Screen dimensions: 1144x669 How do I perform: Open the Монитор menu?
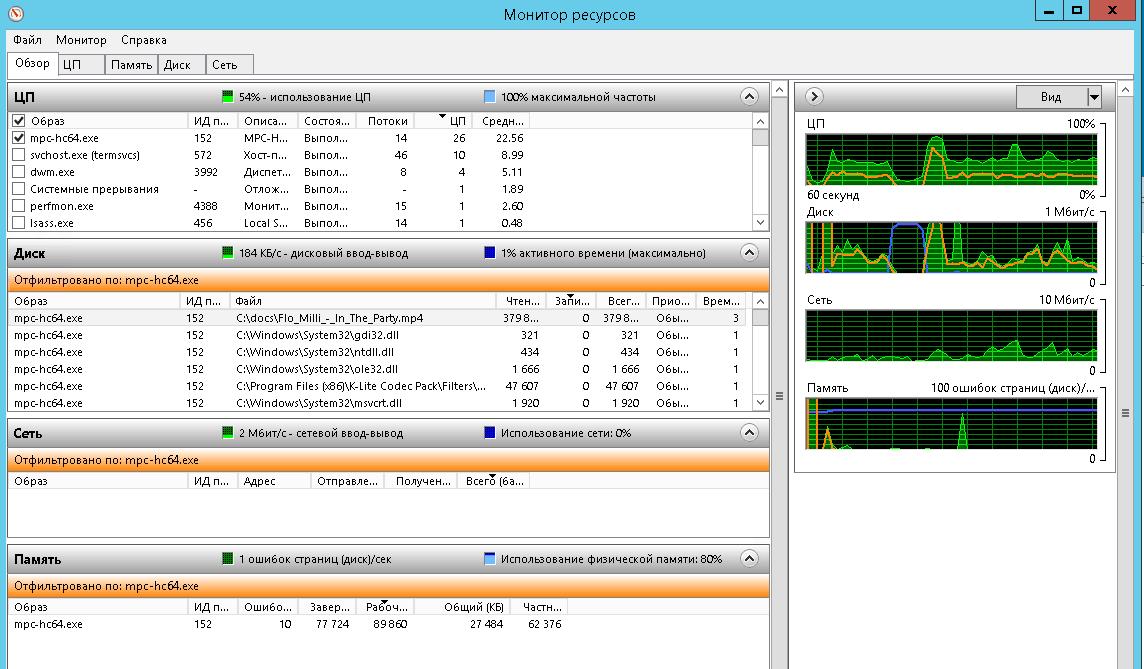81,40
